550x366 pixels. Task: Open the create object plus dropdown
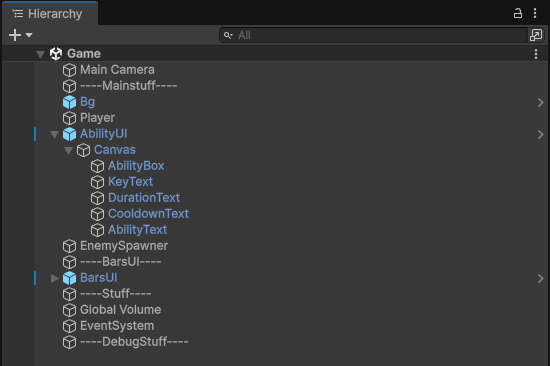20,35
